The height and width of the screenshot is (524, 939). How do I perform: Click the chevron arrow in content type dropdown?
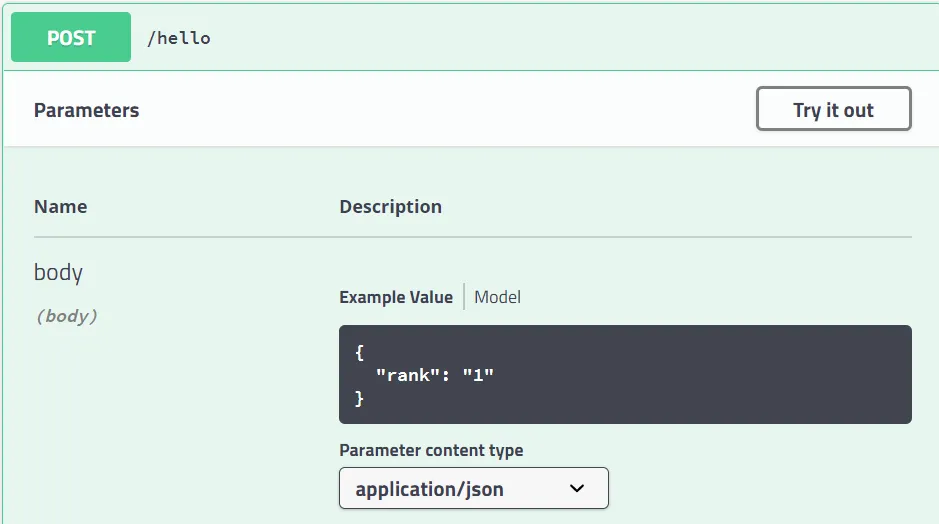pyautogui.click(x=576, y=489)
